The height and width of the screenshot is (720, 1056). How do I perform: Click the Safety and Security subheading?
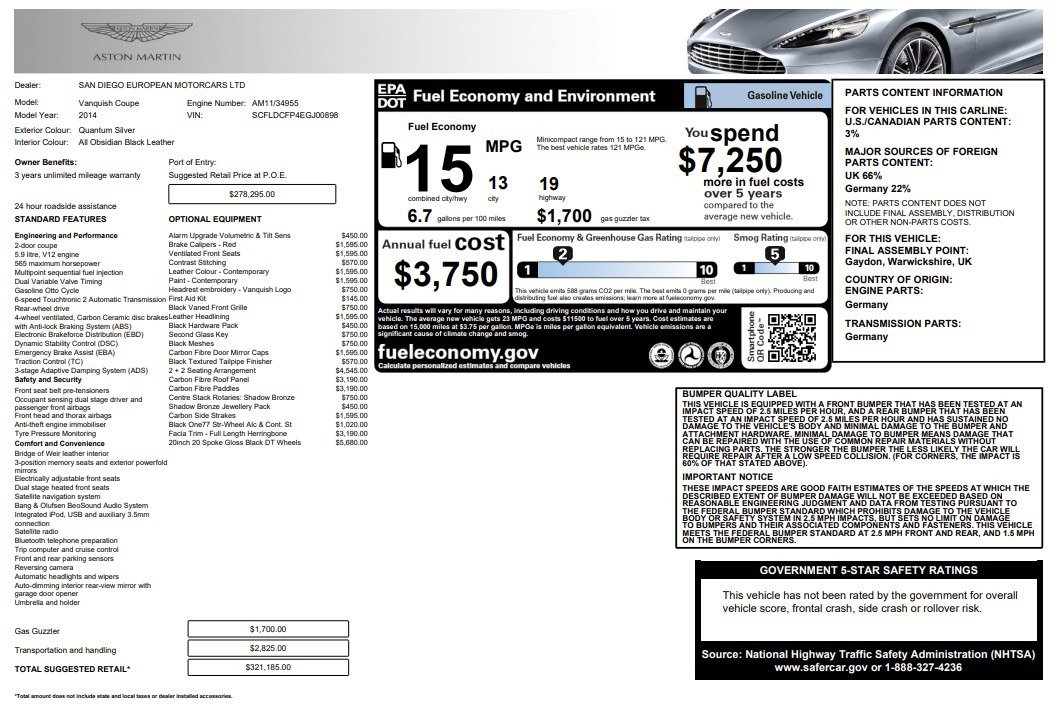click(x=48, y=380)
